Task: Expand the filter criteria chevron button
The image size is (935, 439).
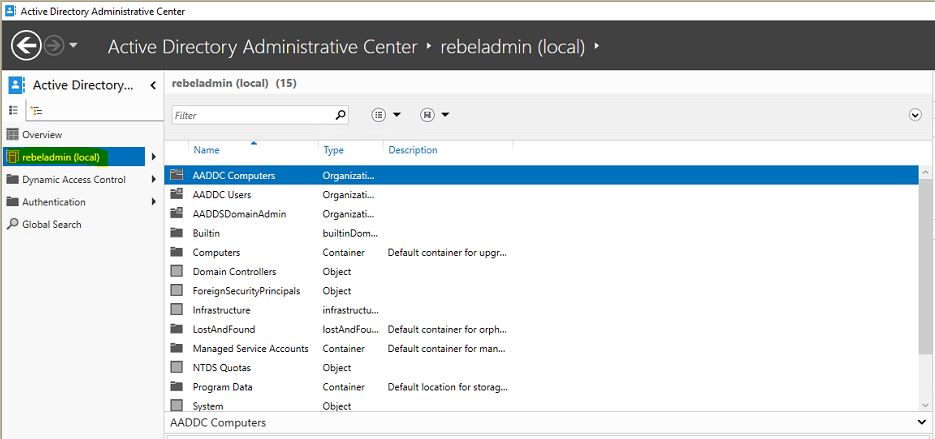Action: pos(915,115)
